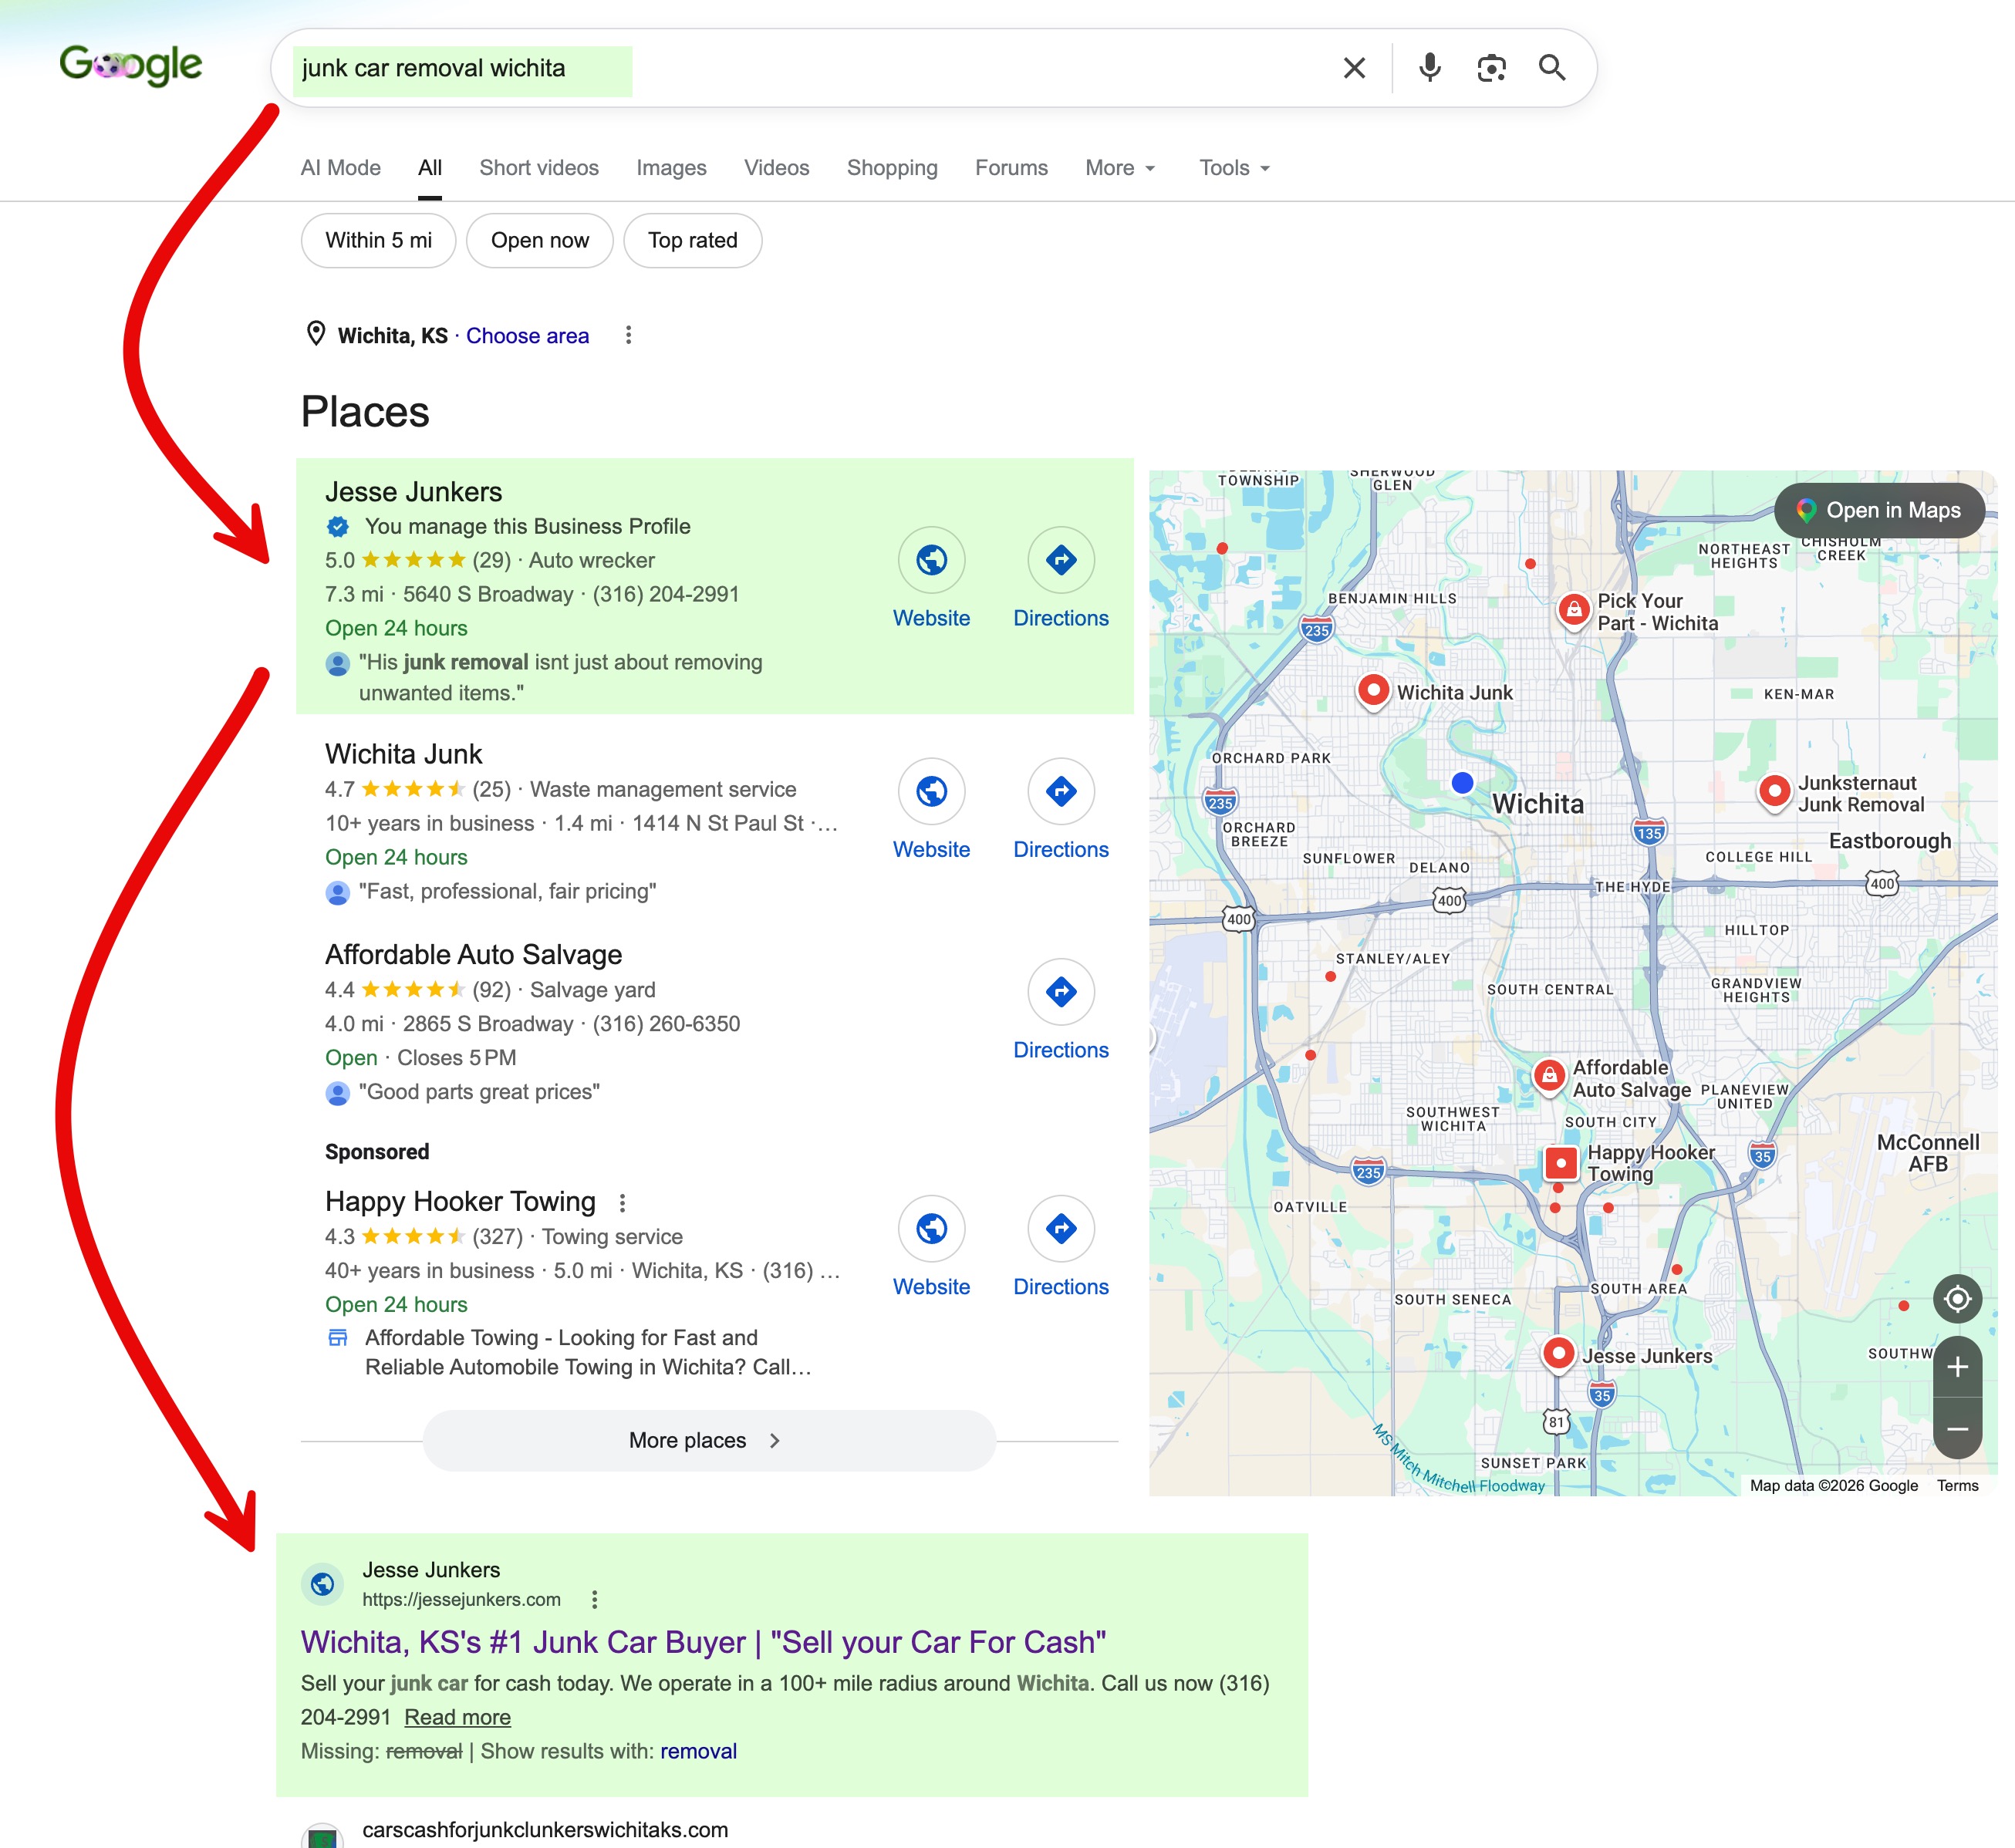Click the Website globe icon for Jesse Junkers
Image resolution: width=2015 pixels, height=1848 pixels.
[x=931, y=560]
